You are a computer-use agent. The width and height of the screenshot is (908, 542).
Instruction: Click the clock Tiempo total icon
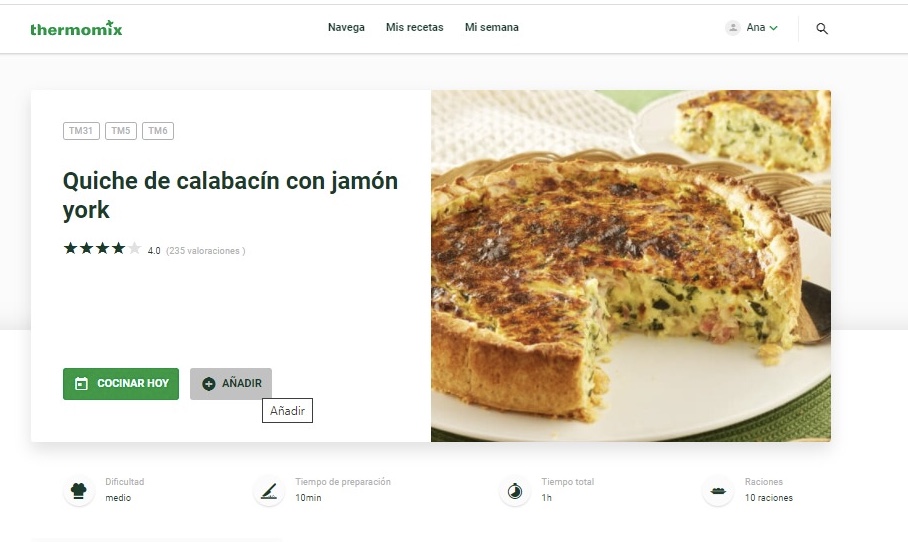(x=515, y=491)
